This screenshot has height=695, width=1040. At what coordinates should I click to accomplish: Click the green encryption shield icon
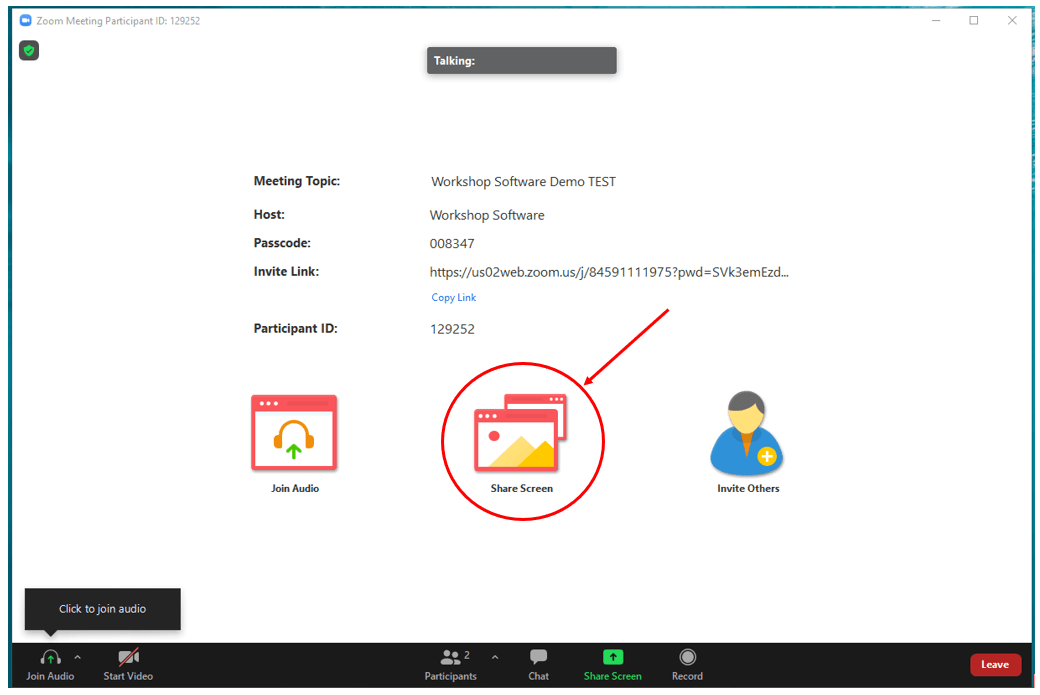(x=29, y=50)
